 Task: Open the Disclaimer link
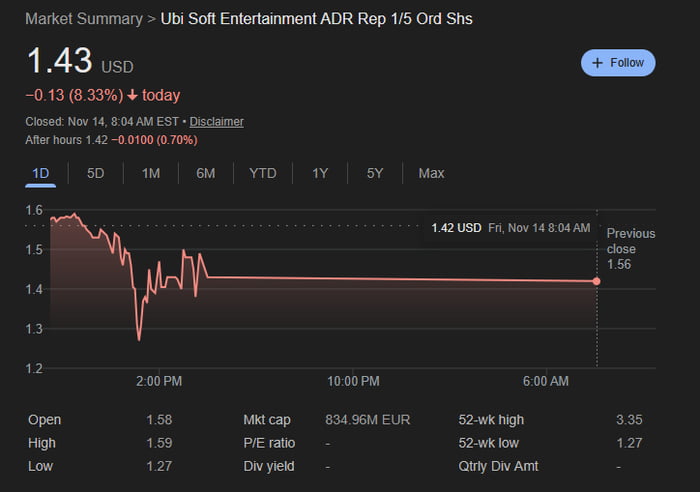[x=216, y=121]
